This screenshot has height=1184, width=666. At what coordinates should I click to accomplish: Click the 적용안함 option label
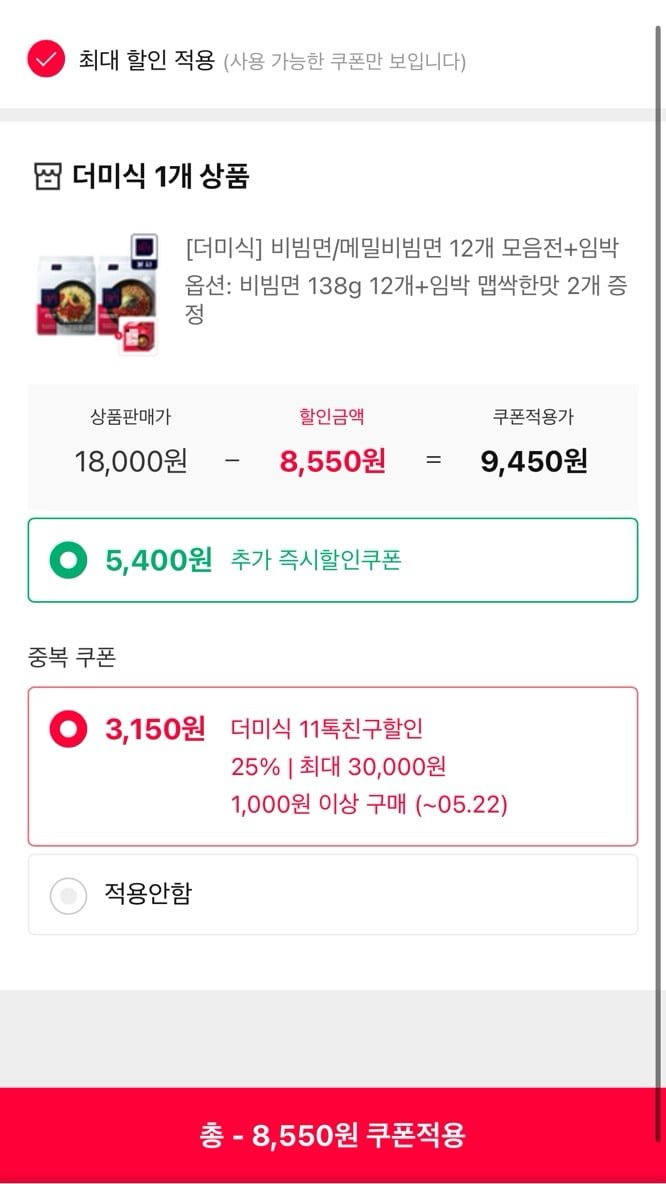pyautogui.click(x=148, y=893)
